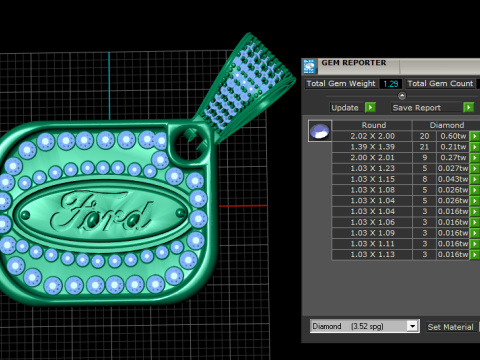
Task: Click the 0.027tw weight cell
Action: pyautogui.click(x=453, y=168)
